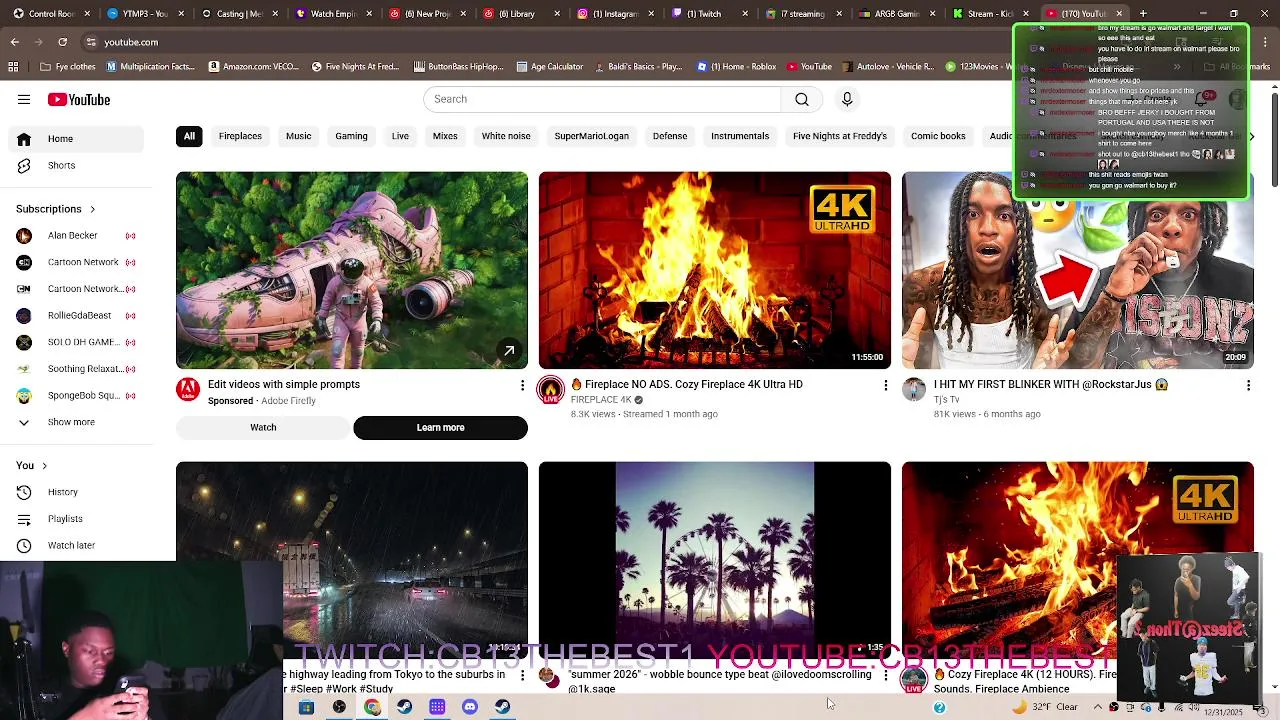1280x720 pixels.
Task: Open History in the sidebar
Action: coord(76,492)
